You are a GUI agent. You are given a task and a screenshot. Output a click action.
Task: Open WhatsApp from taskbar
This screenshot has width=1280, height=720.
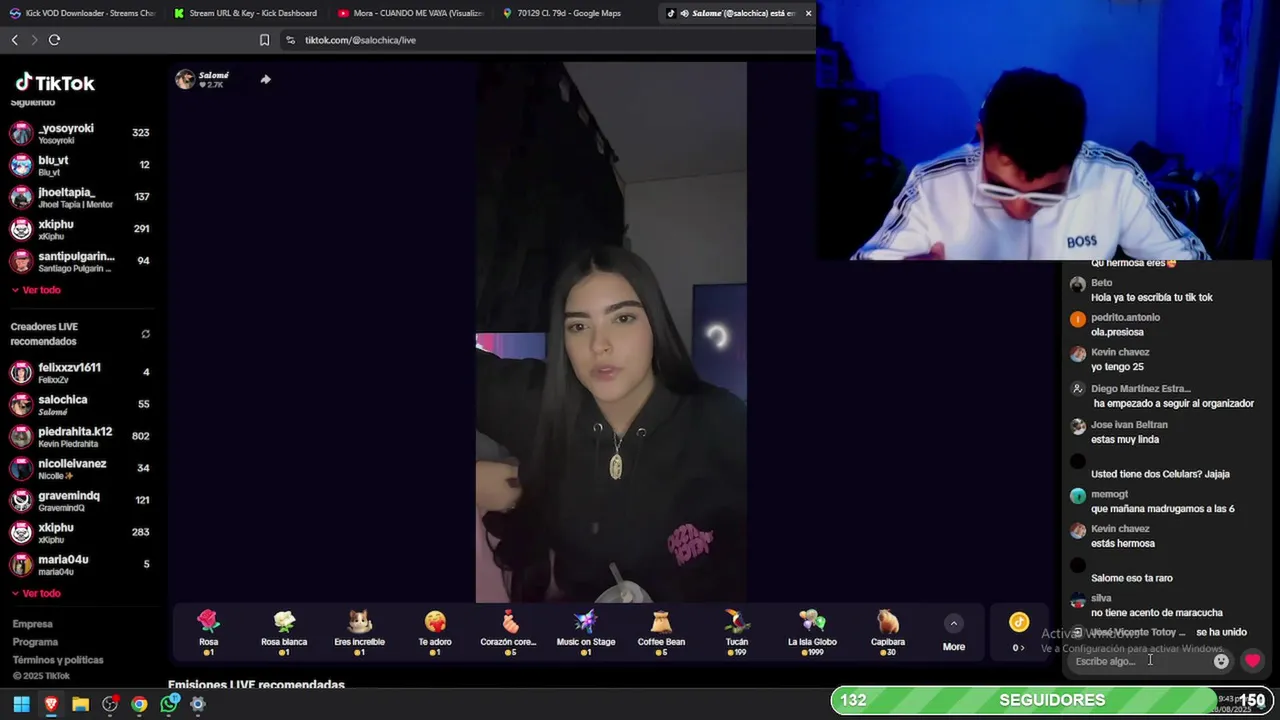pyautogui.click(x=169, y=704)
